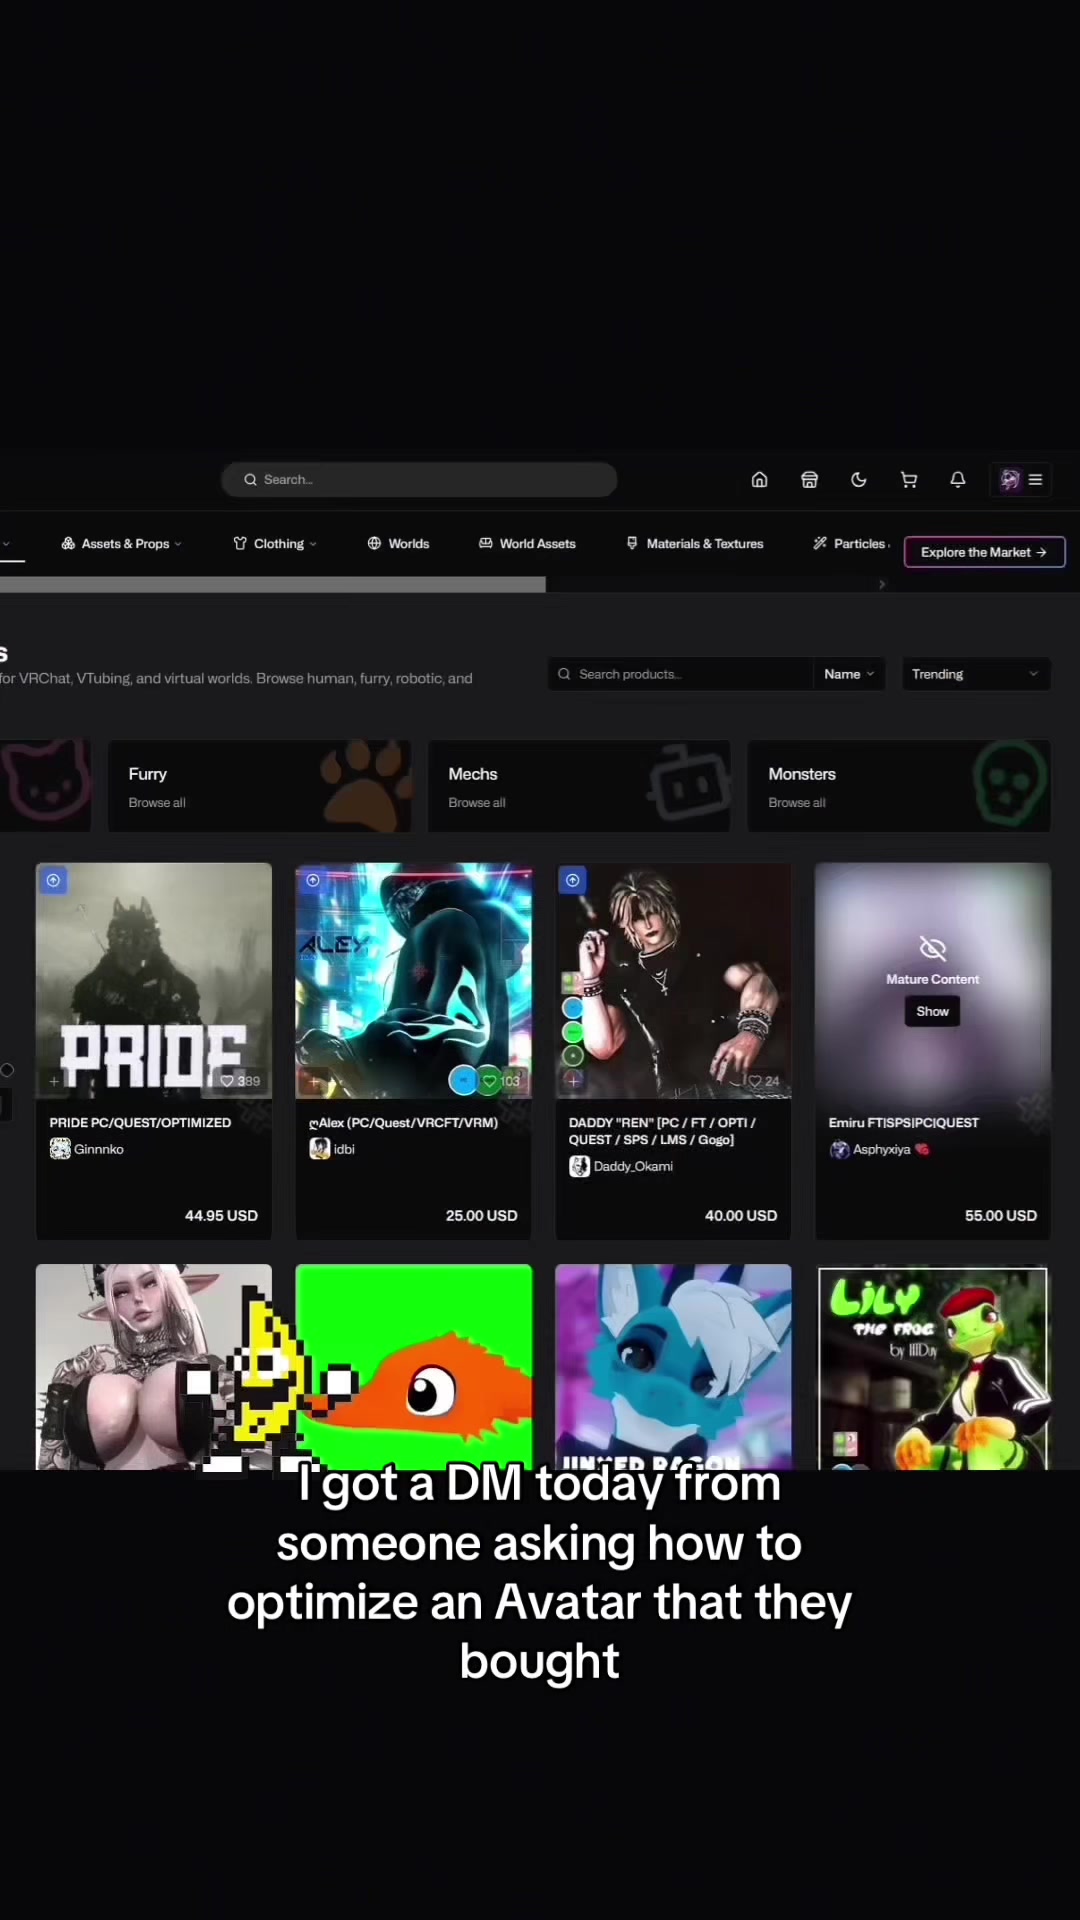Open the shopping cart icon
This screenshot has height=1920, width=1080.
(908, 480)
